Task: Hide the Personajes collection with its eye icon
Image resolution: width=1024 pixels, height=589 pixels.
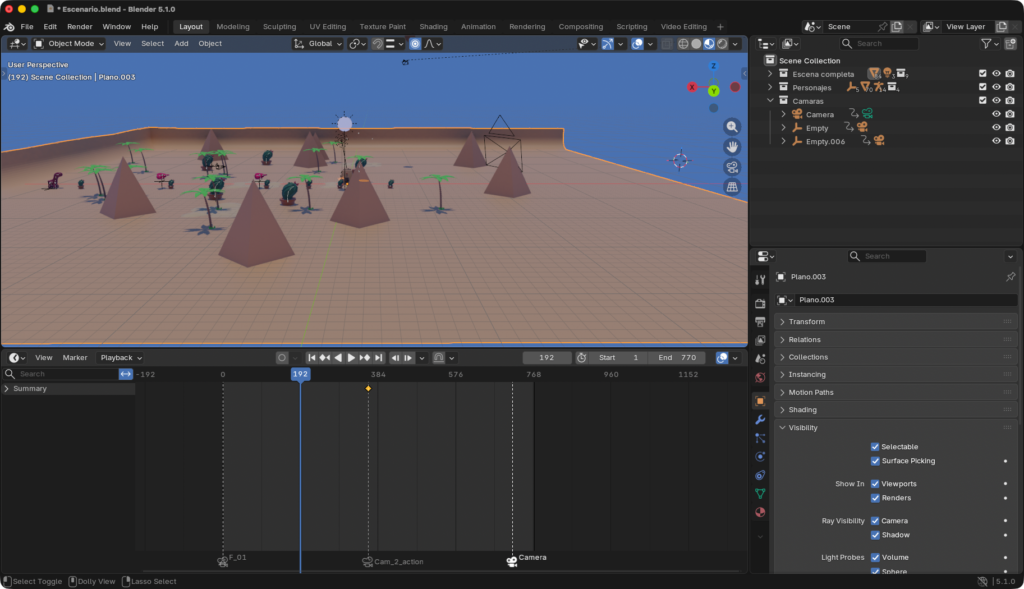Action: [996, 87]
